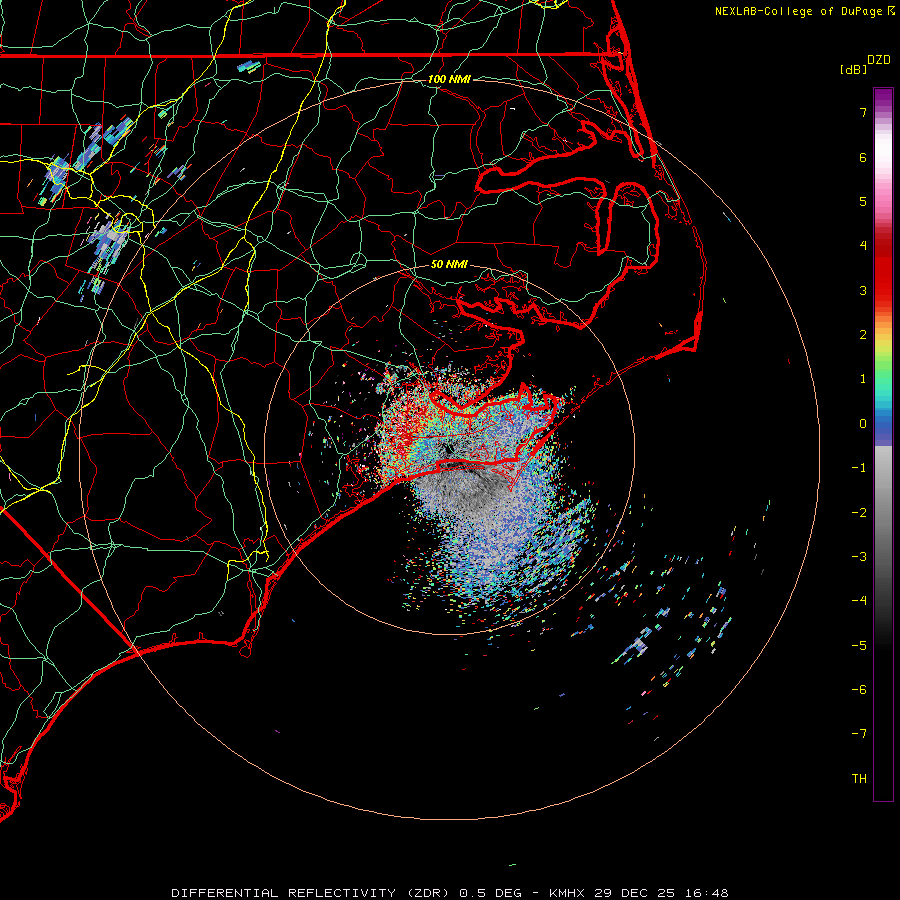Click the KMHX station identifier in the caption

click(x=567, y=893)
